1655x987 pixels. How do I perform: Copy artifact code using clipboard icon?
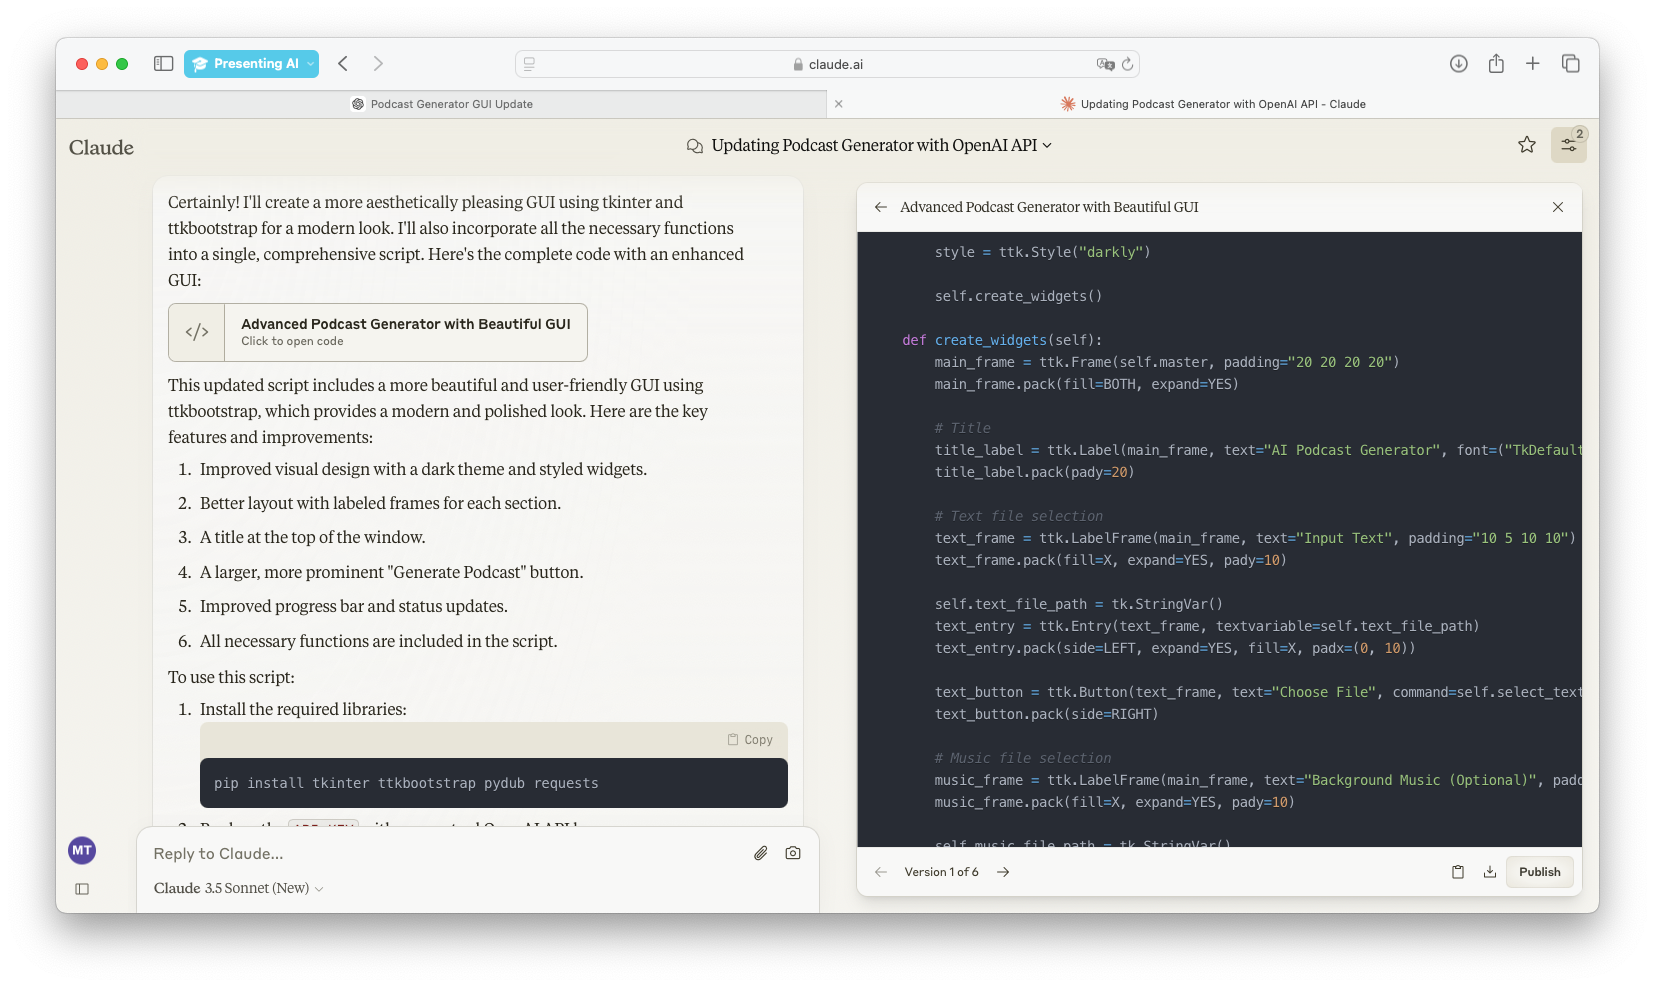[1458, 872]
